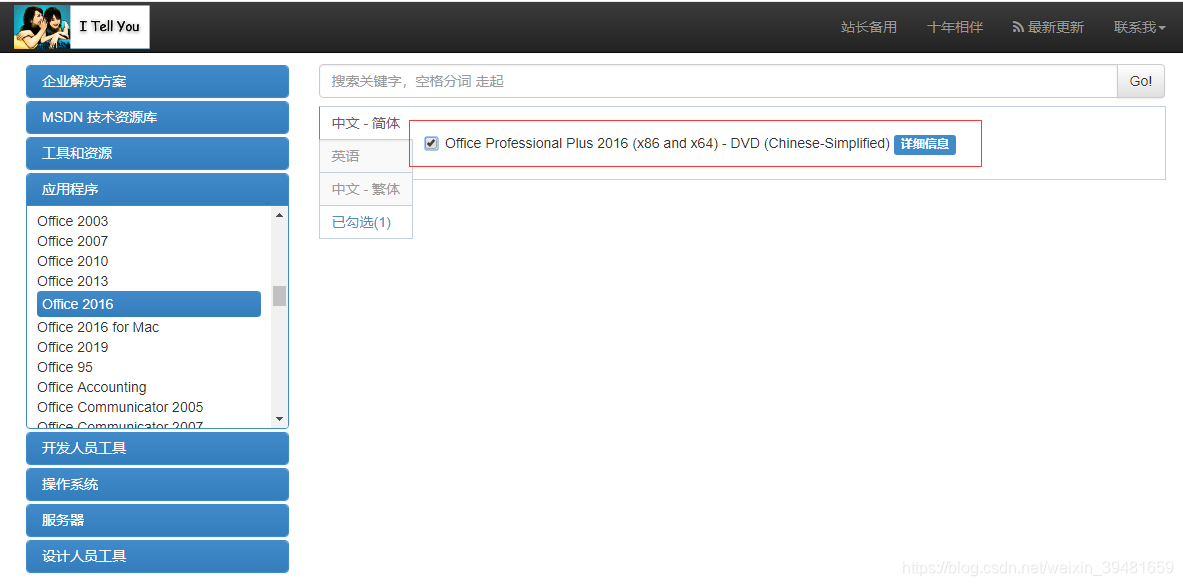Select Office 2003 in the list
This screenshot has width=1183, height=586.
tap(72, 221)
